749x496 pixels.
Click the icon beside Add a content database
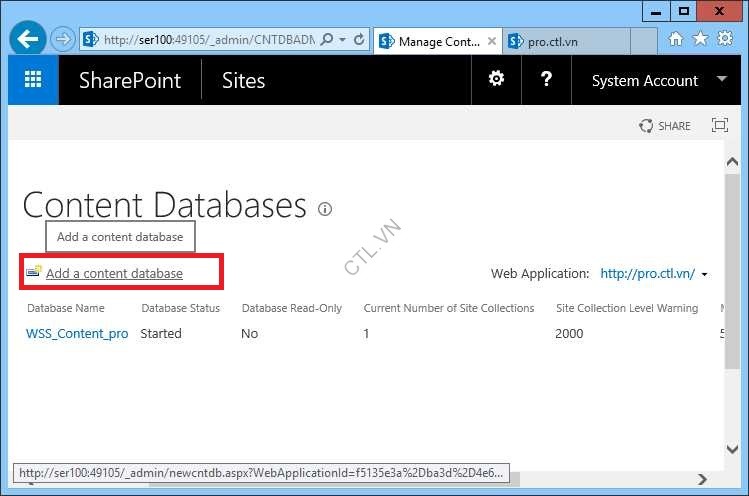(33, 271)
